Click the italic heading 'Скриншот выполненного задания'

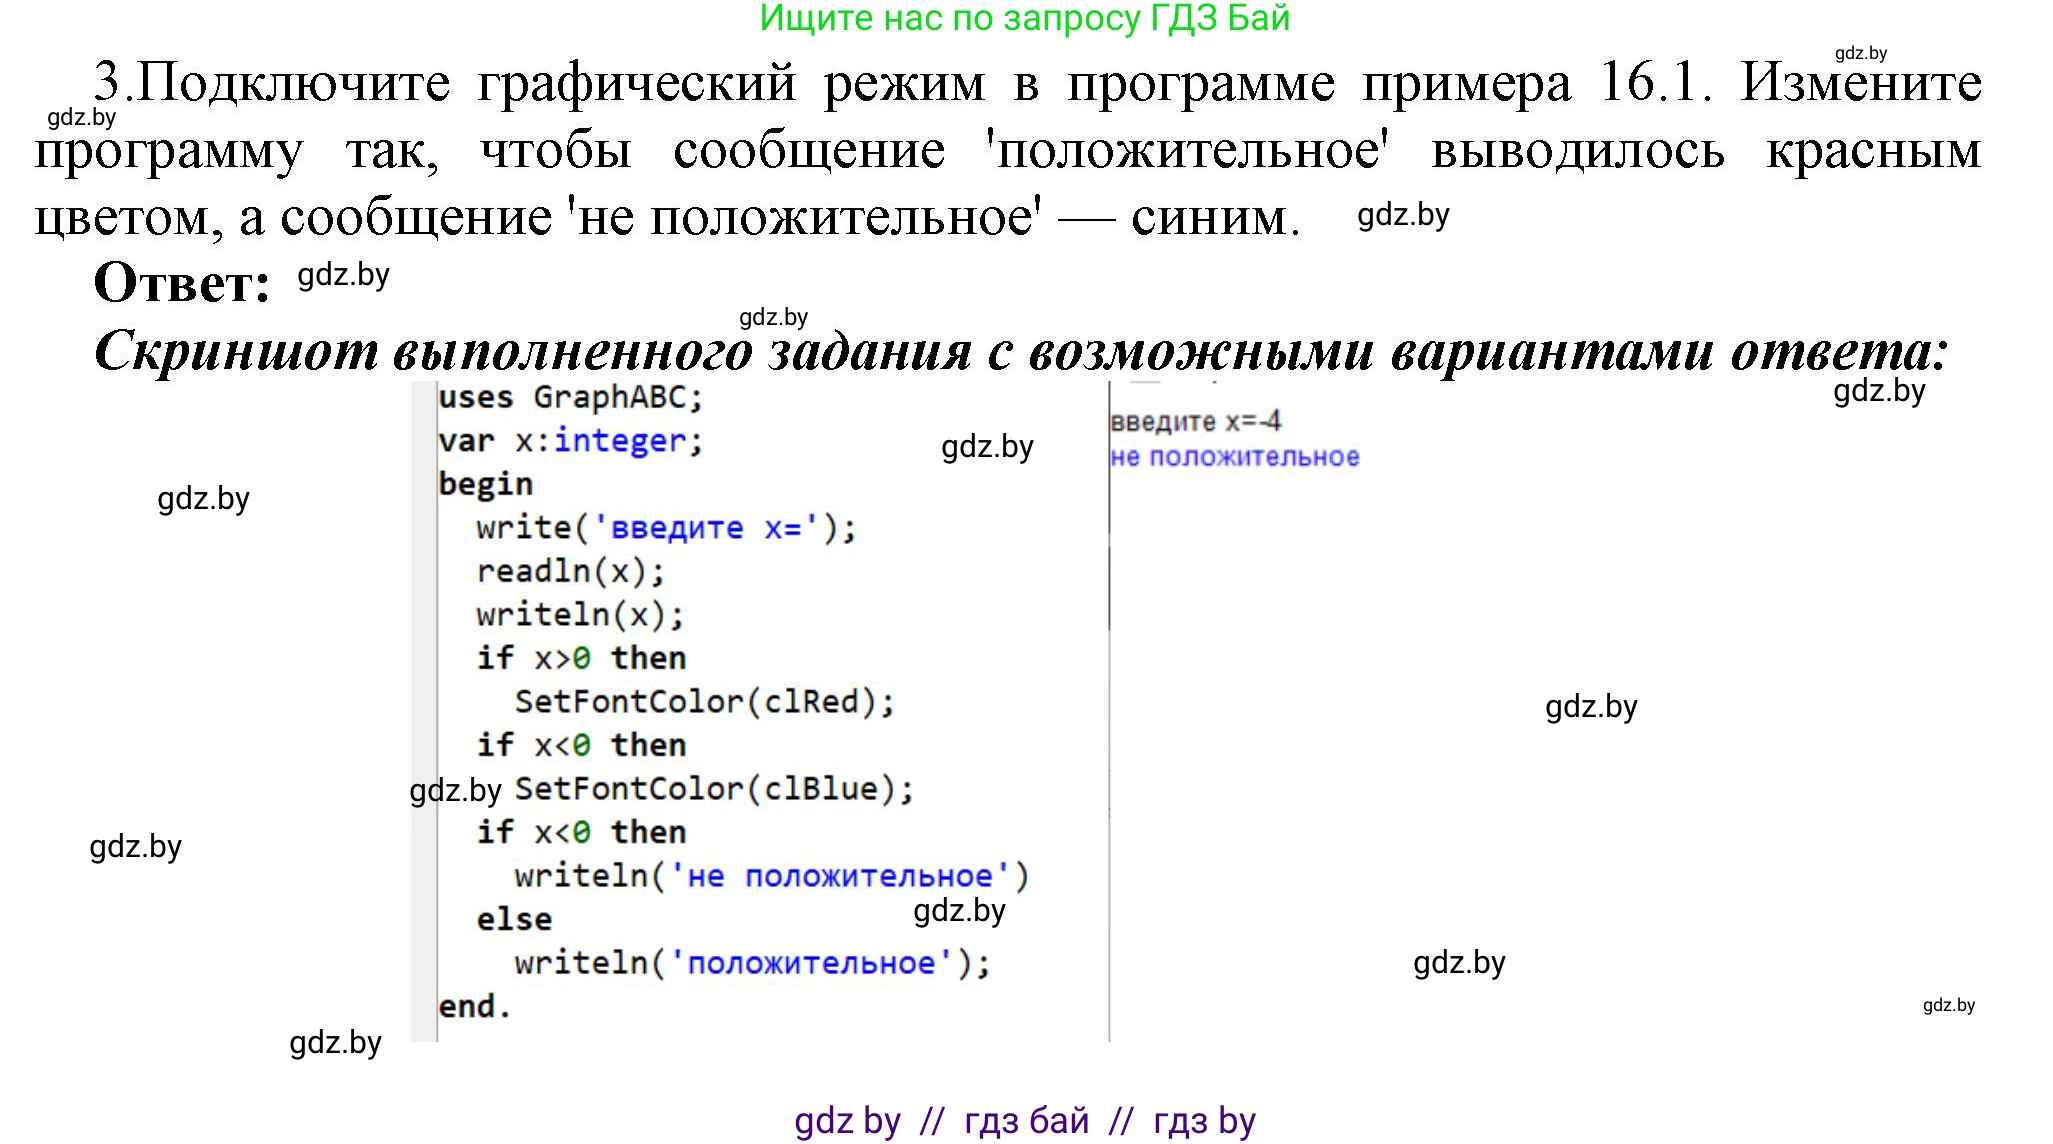(532, 351)
